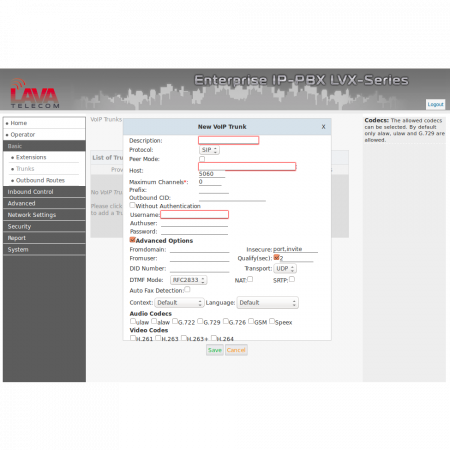Focus the Description input field

tap(229, 140)
